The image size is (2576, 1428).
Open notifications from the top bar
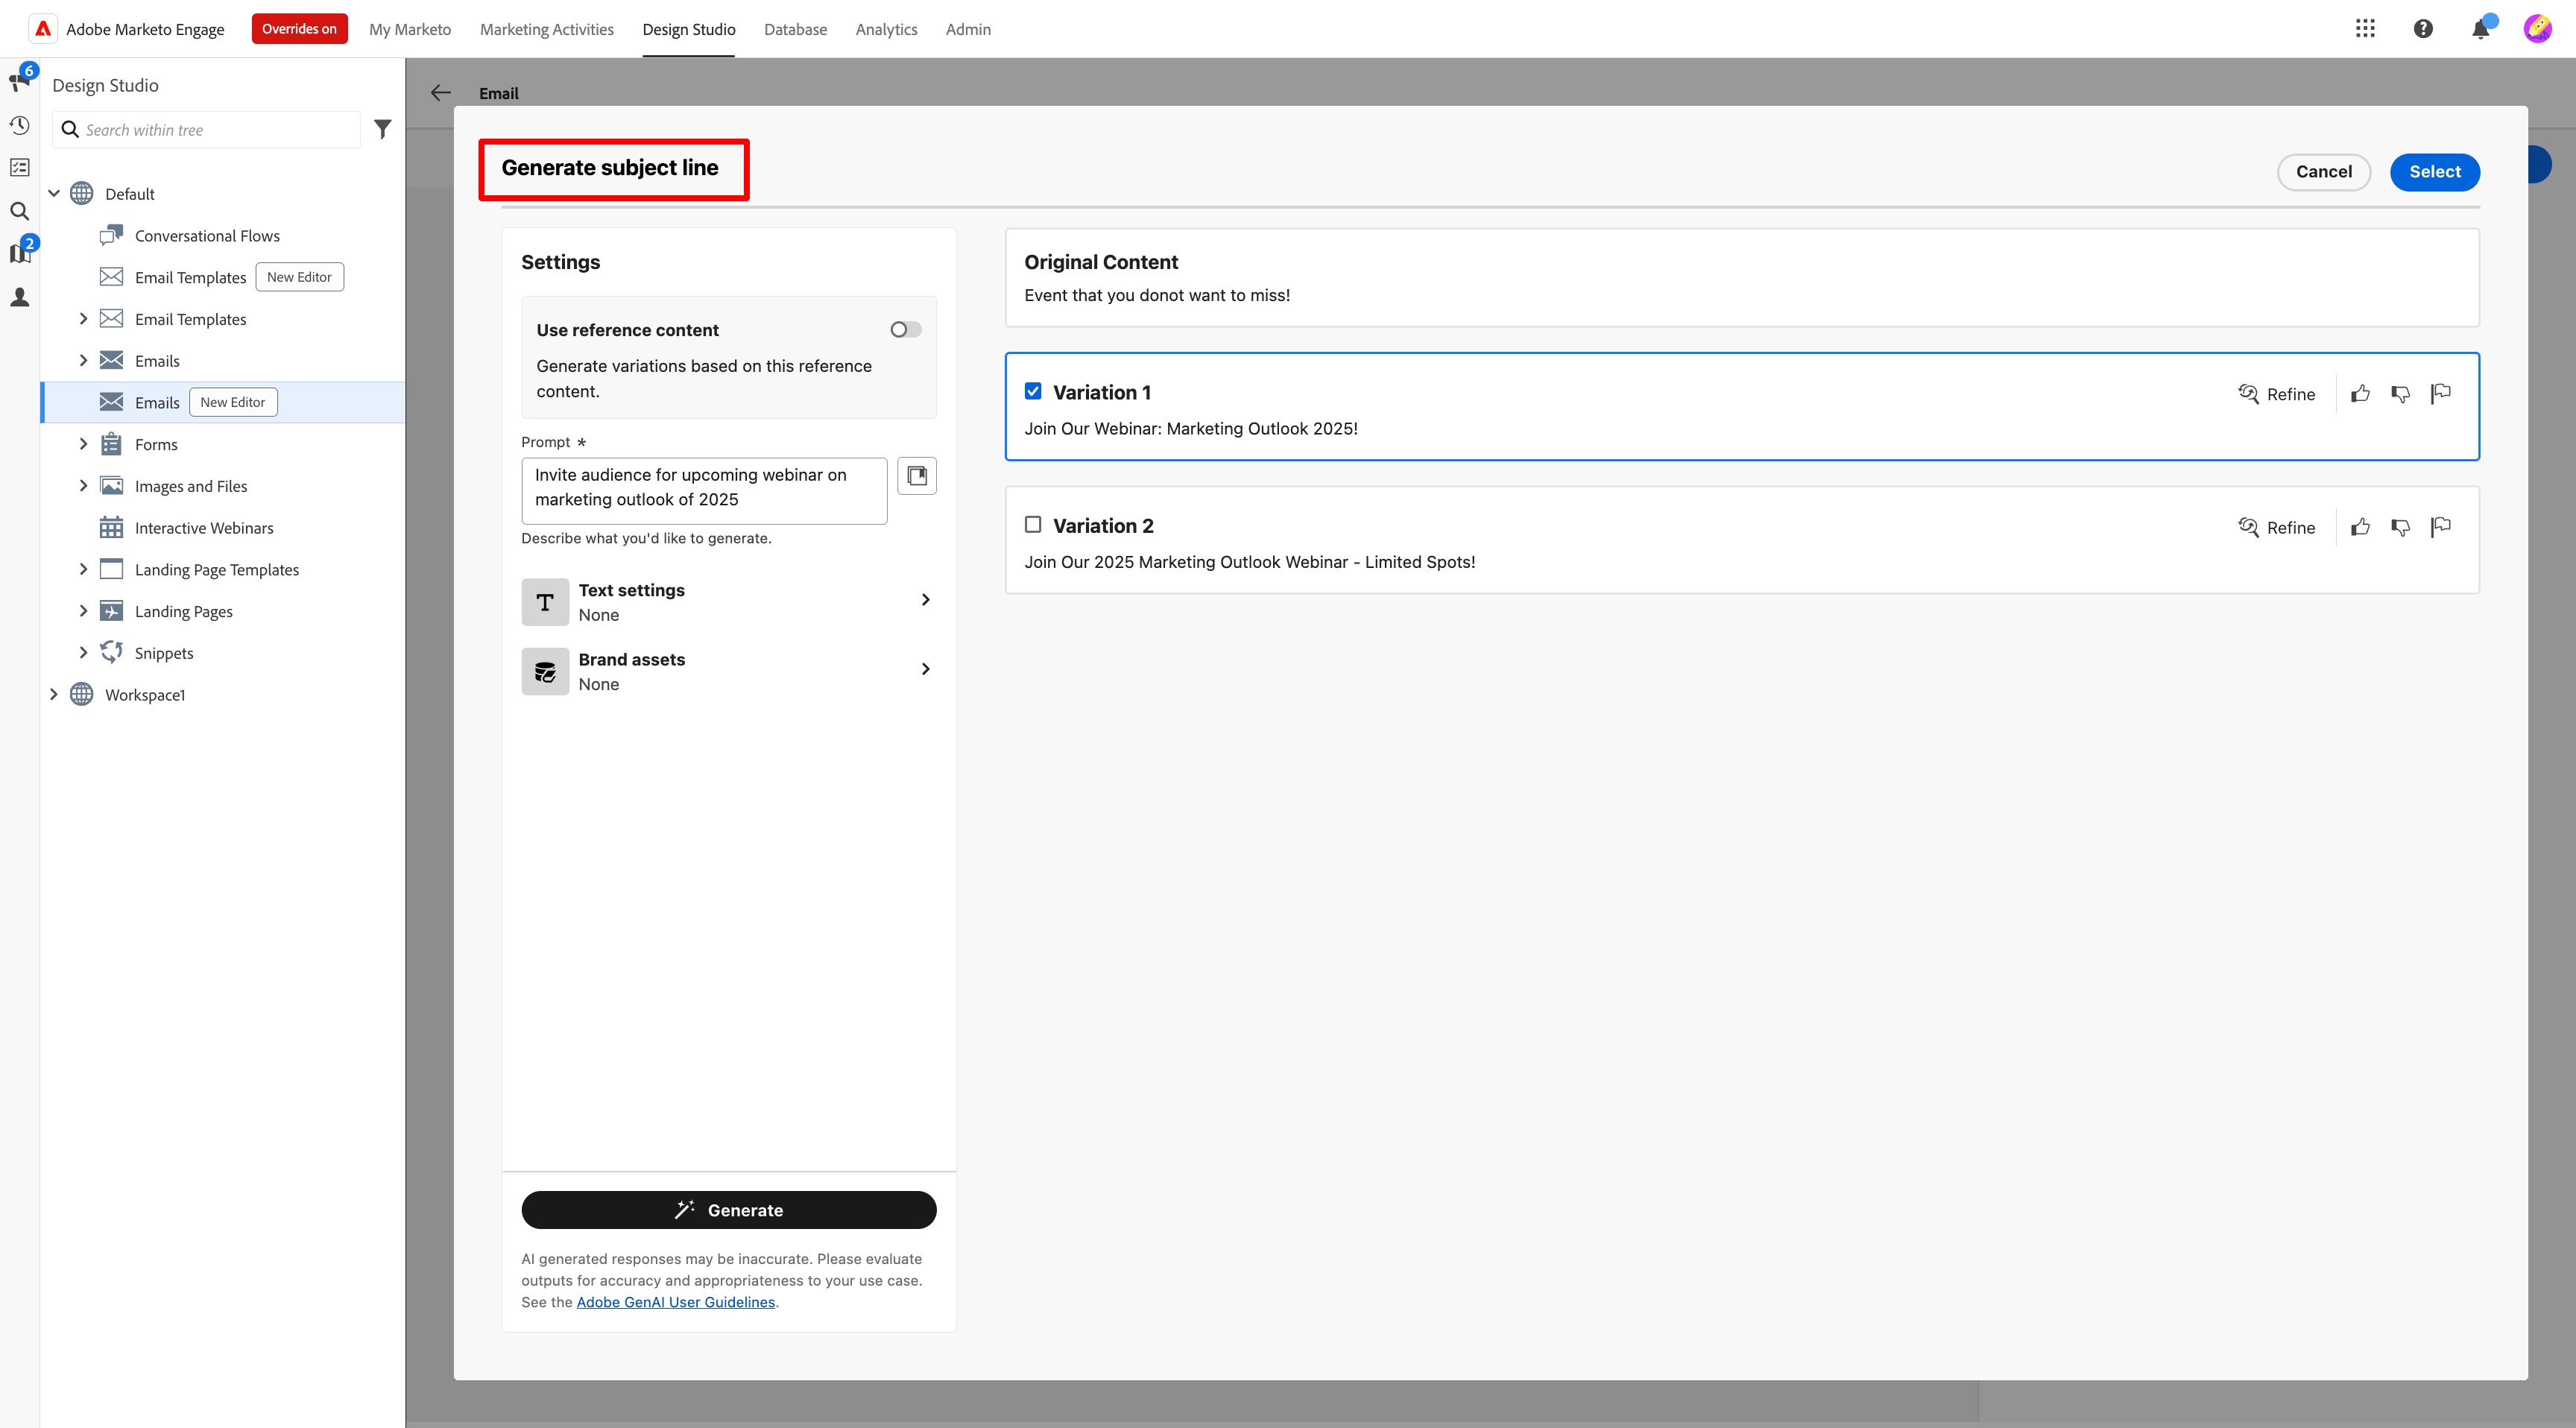[2480, 28]
